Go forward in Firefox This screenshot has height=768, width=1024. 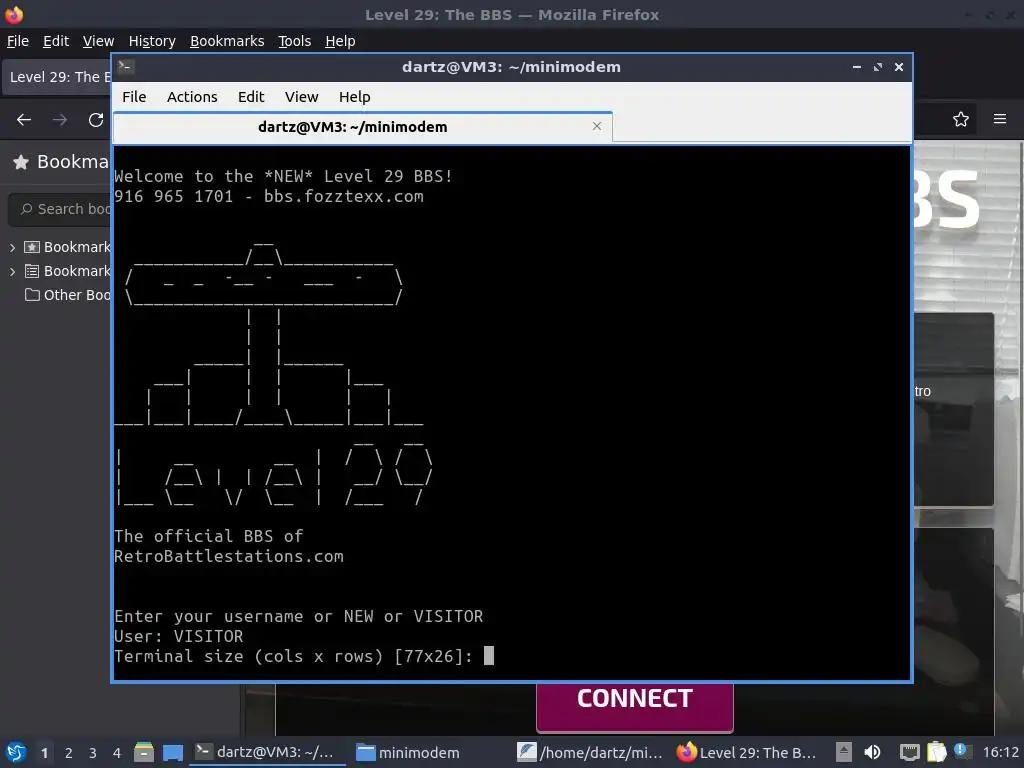point(60,120)
